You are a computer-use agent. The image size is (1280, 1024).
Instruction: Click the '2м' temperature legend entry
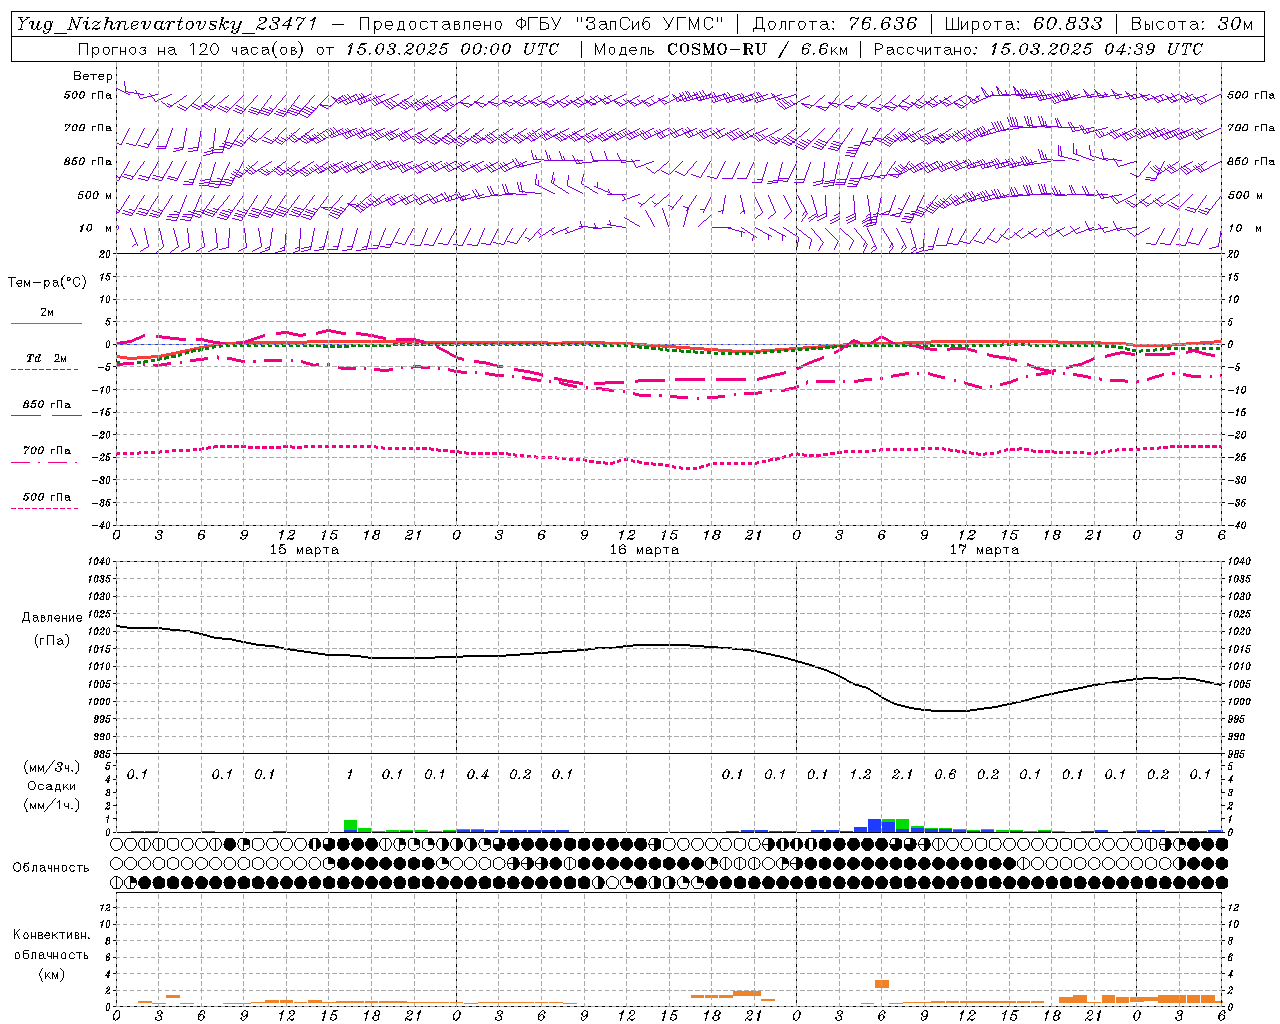pyautogui.click(x=47, y=313)
